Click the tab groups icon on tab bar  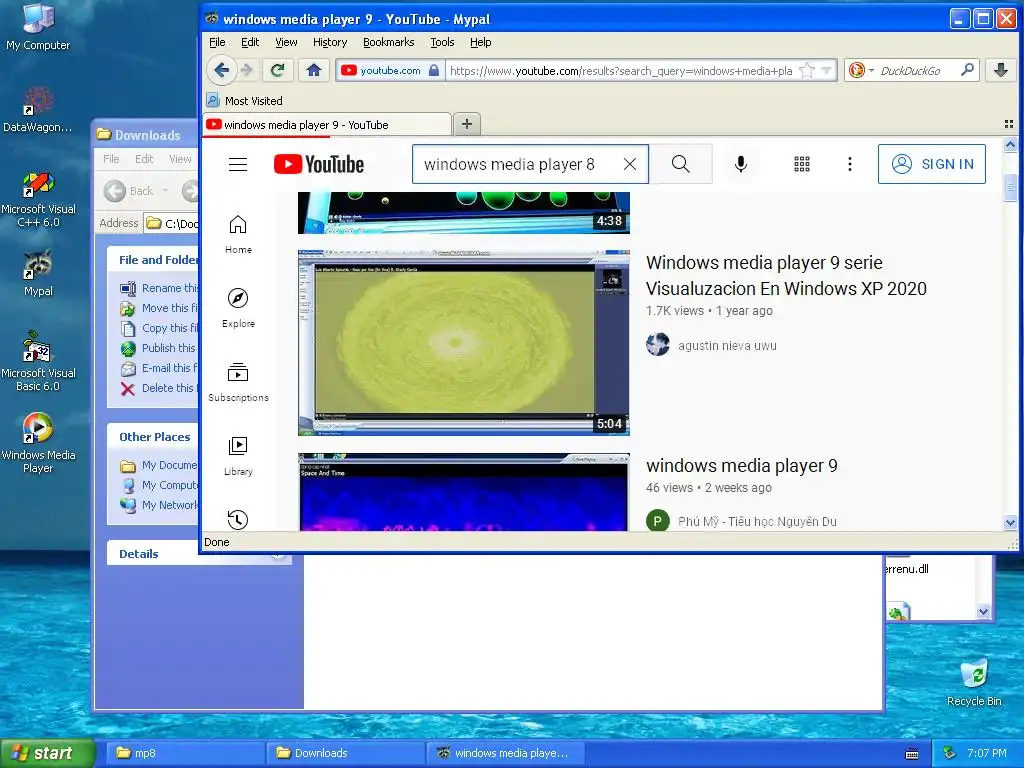[1009, 124]
